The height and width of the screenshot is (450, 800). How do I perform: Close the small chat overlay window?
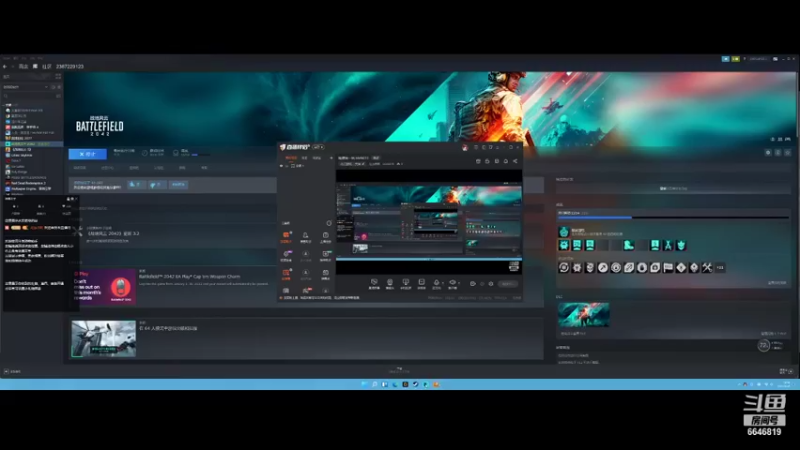75,199
